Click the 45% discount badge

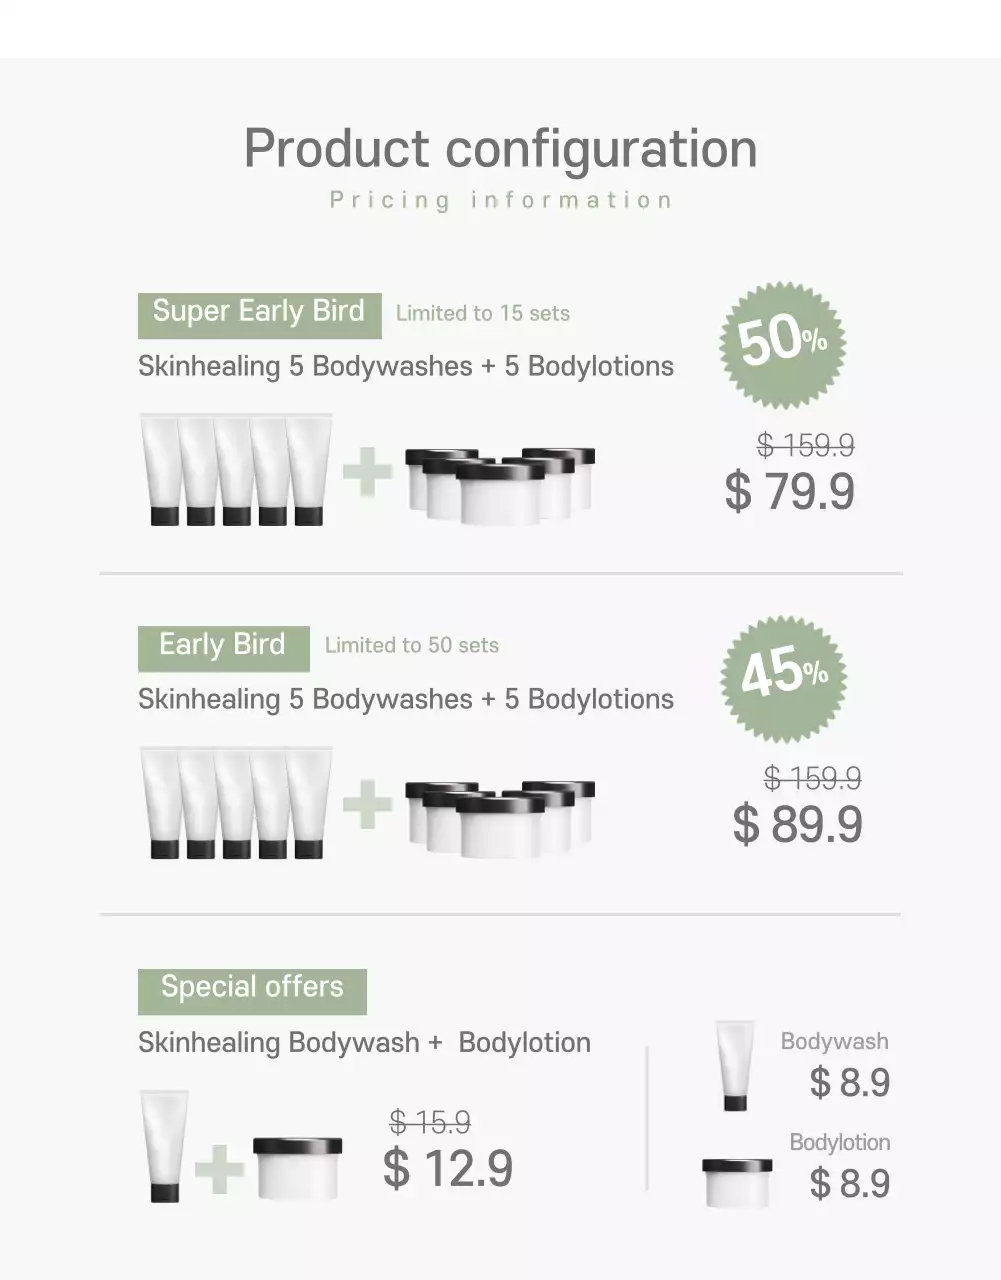click(x=783, y=676)
